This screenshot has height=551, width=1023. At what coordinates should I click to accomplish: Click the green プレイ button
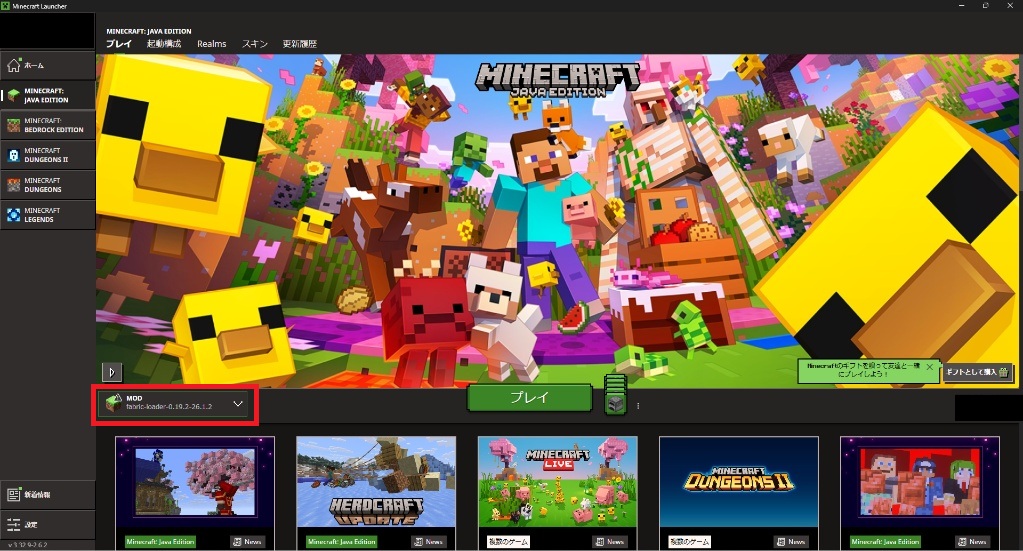[x=530, y=398]
